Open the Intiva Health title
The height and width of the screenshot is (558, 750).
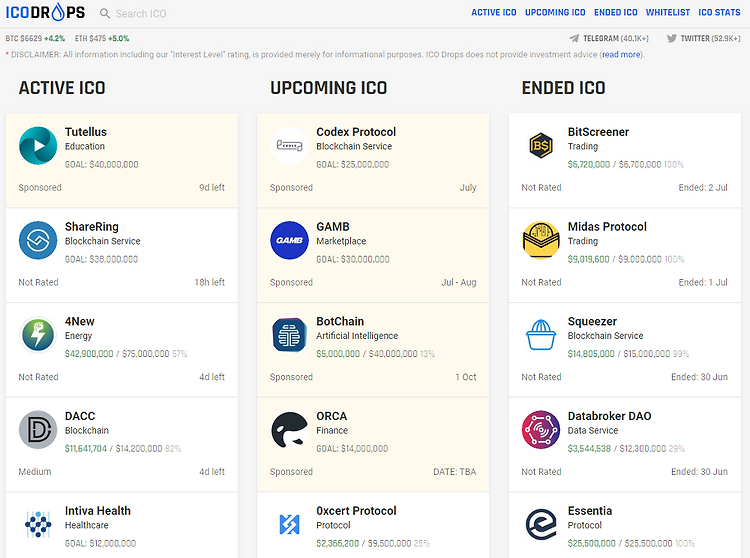tap(98, 511)
